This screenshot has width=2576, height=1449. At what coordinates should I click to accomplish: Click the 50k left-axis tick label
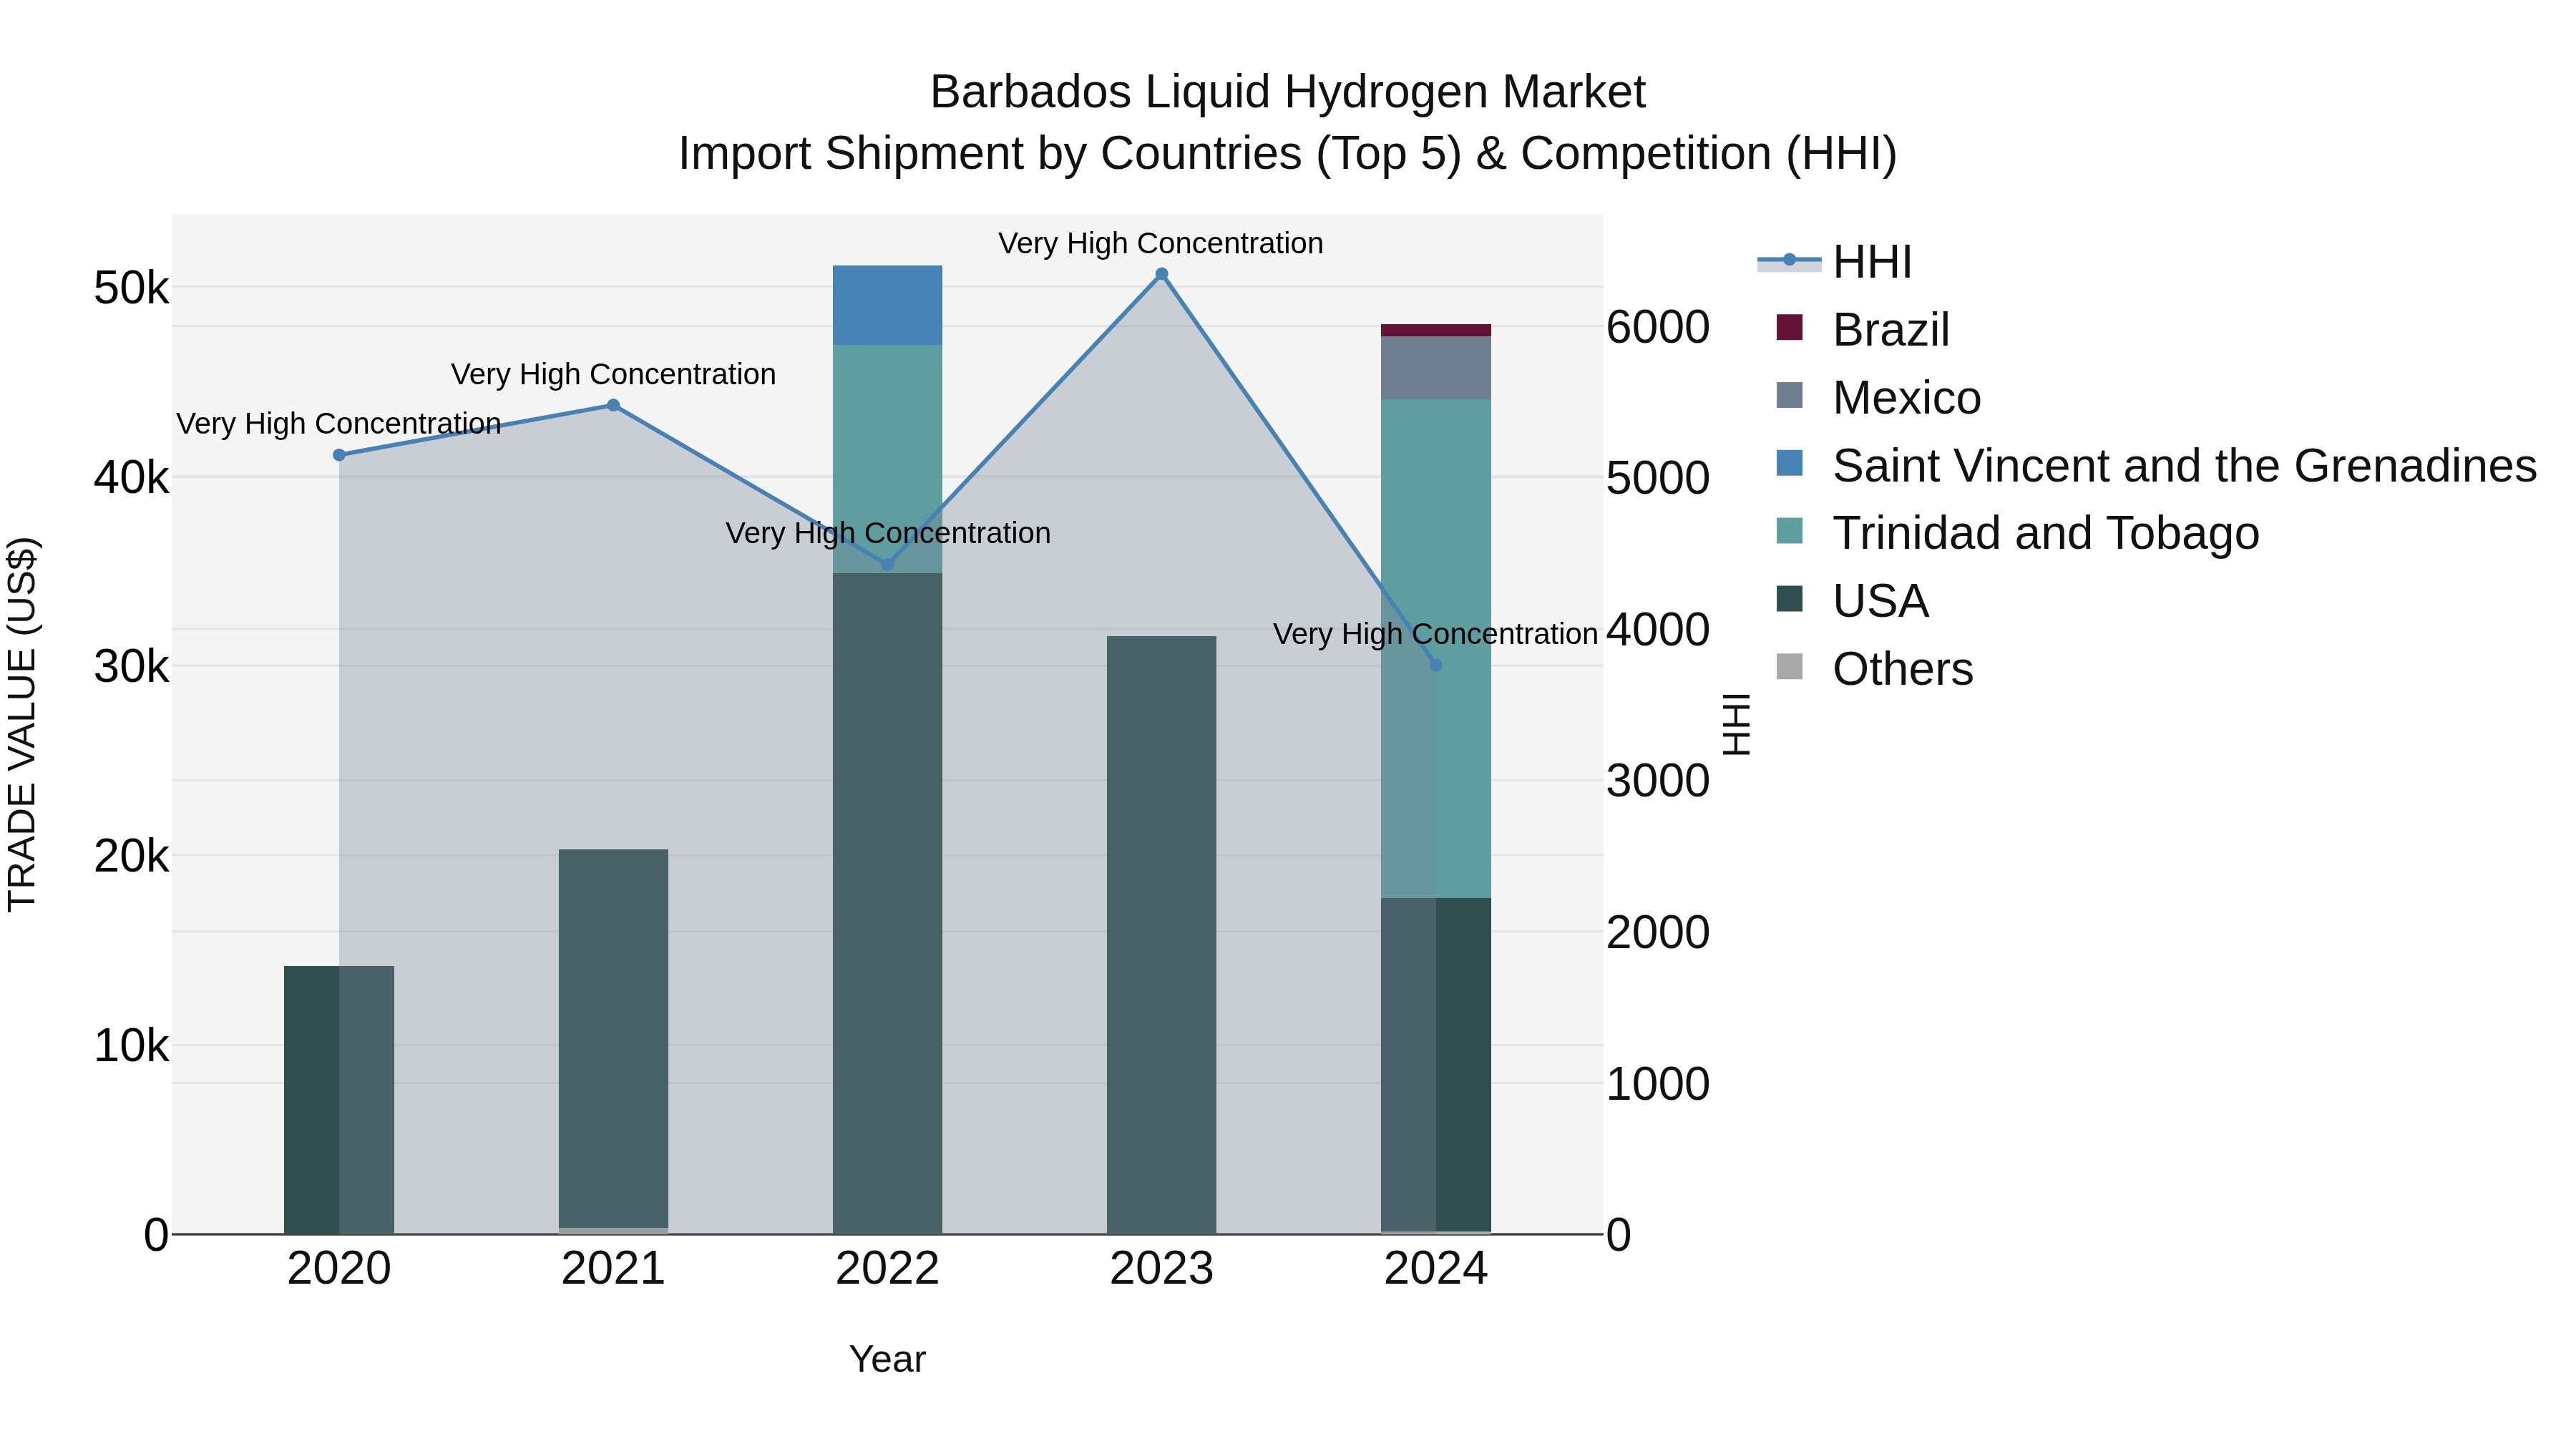[132, 288]
